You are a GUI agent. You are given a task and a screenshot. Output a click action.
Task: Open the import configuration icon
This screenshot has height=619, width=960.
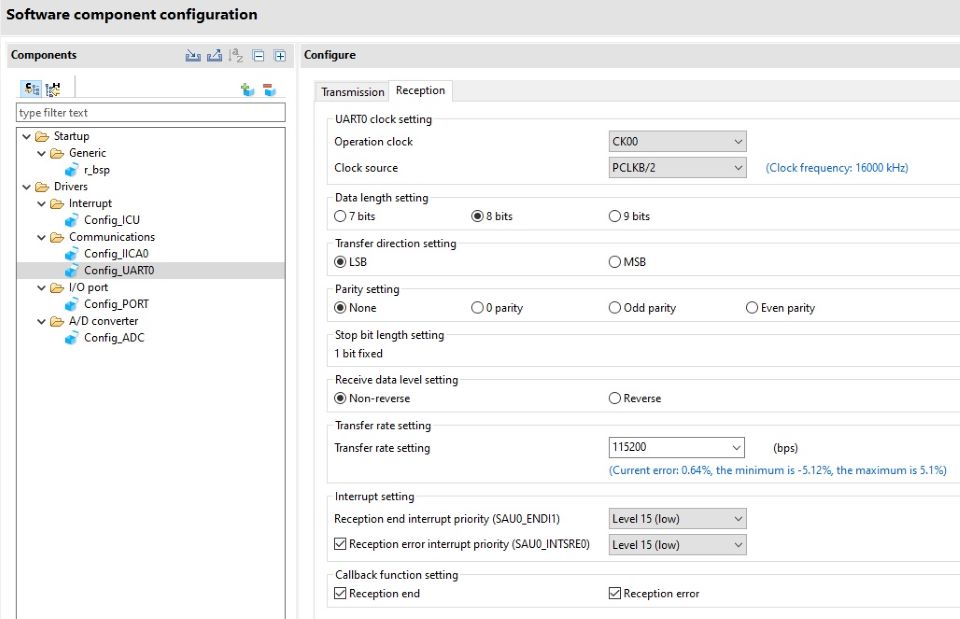194,56
